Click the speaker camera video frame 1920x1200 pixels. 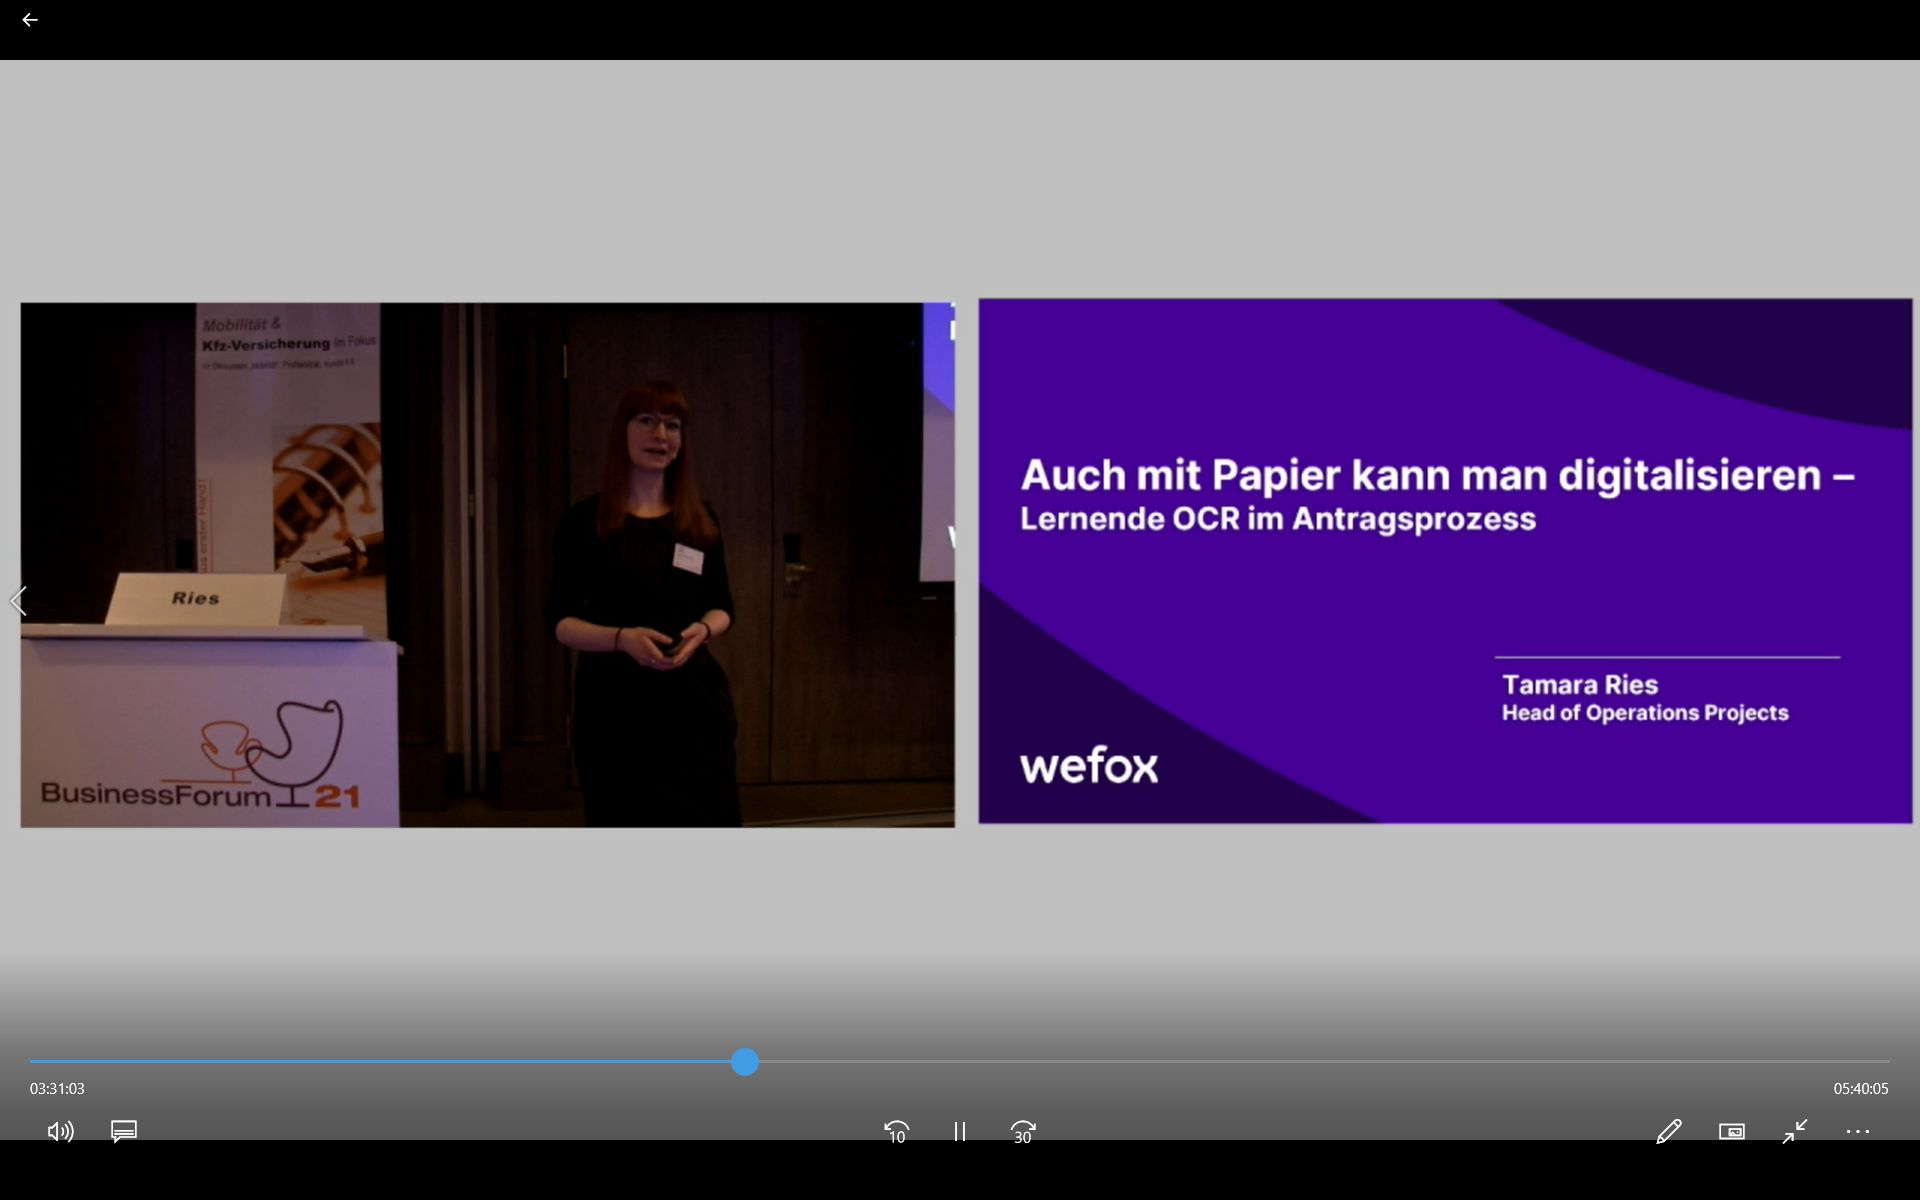[487, 565]
